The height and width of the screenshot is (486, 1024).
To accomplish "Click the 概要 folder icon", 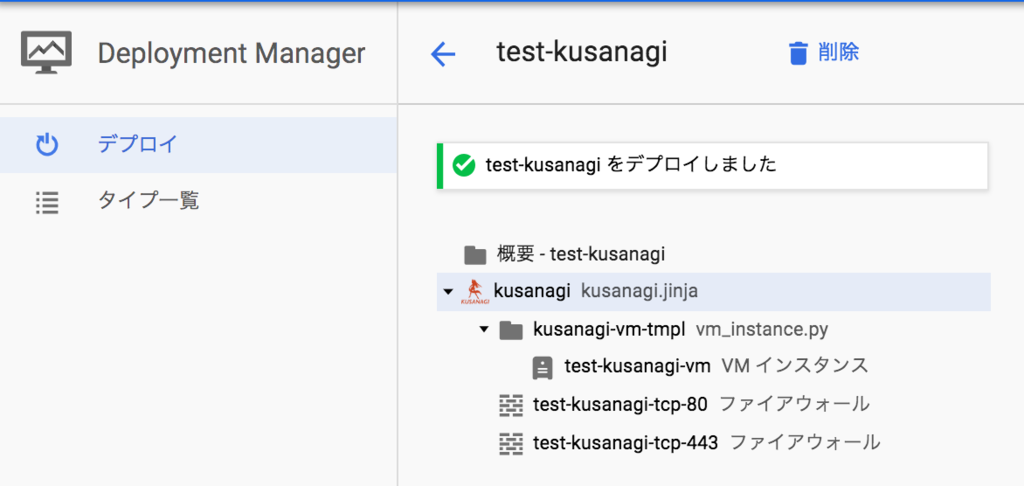I will 475,254.
